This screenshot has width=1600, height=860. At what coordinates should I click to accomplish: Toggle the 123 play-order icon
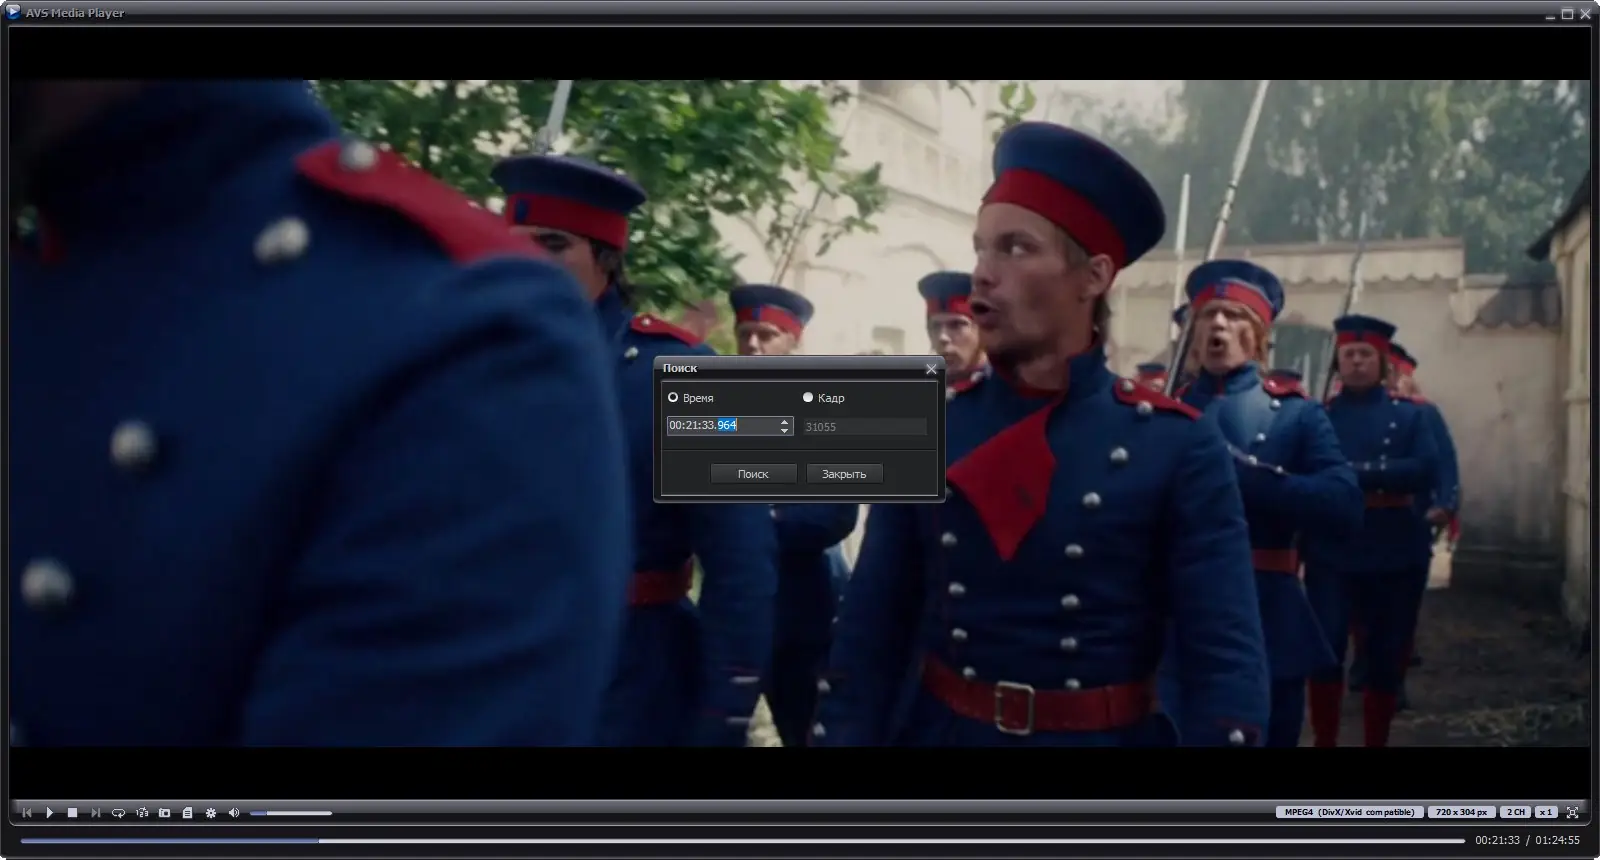pos(142,813)
